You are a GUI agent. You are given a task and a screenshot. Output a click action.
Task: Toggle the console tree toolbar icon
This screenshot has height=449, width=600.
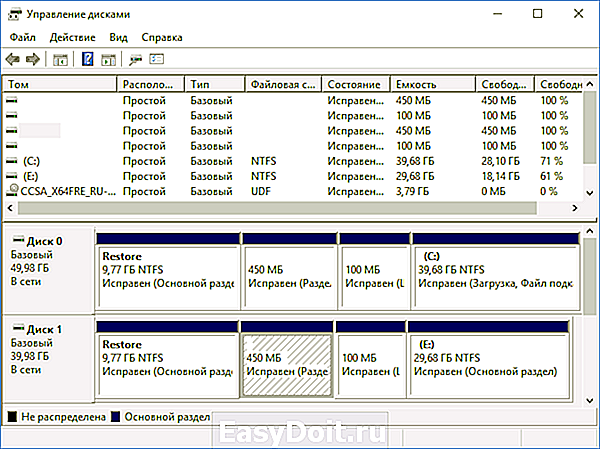click(x=60, y=59)
